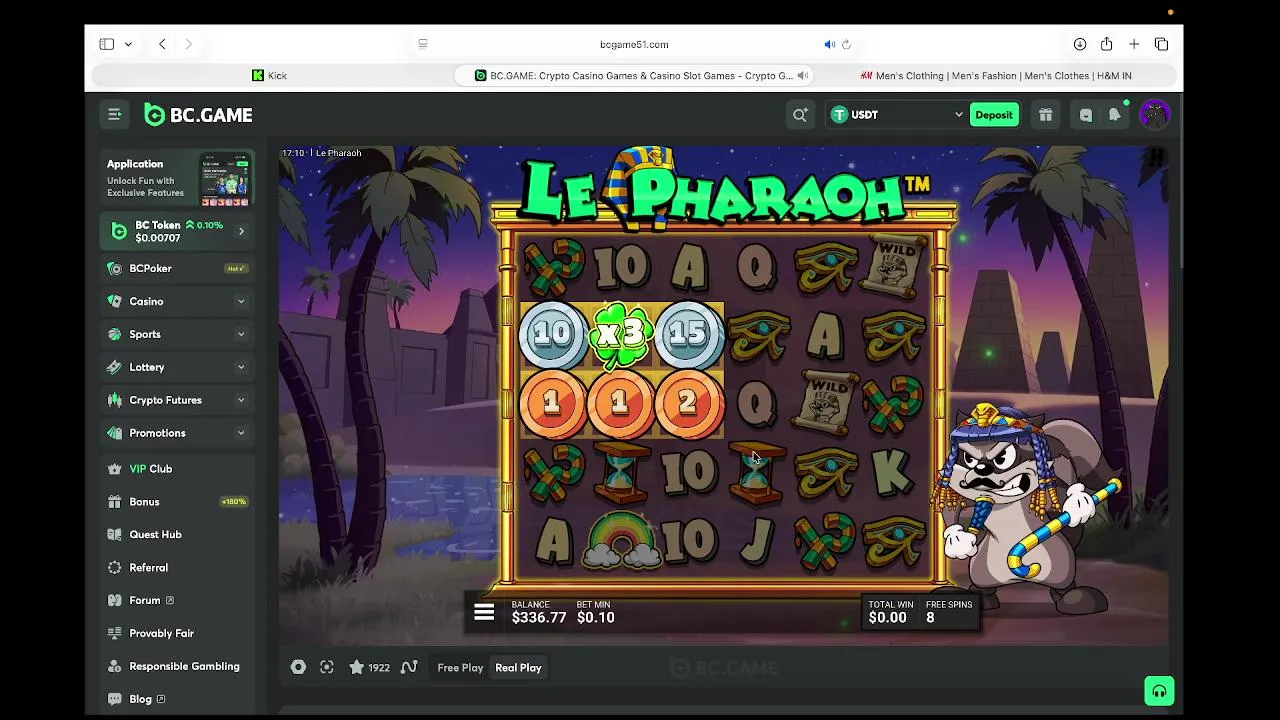Open the USDT currency dropdown
Image resolution: width=1280 pixels, height=720 pixels.
coord(896,115)
